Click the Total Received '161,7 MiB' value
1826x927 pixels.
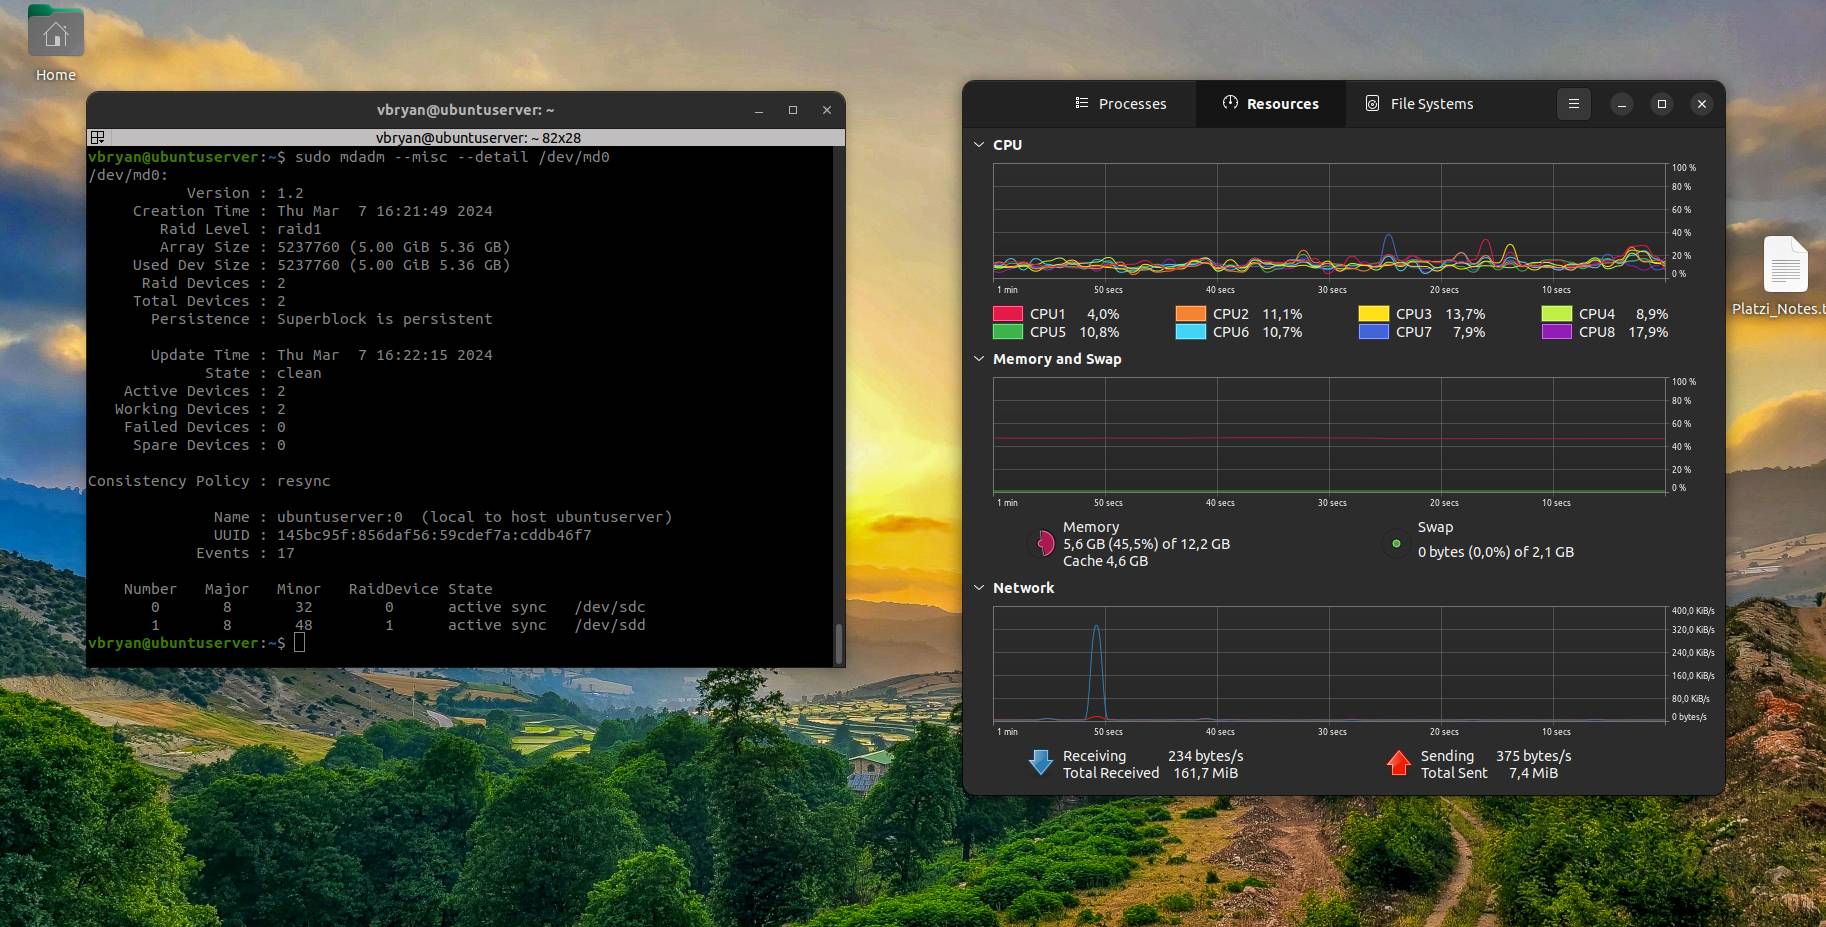(x=1205, y=773)
